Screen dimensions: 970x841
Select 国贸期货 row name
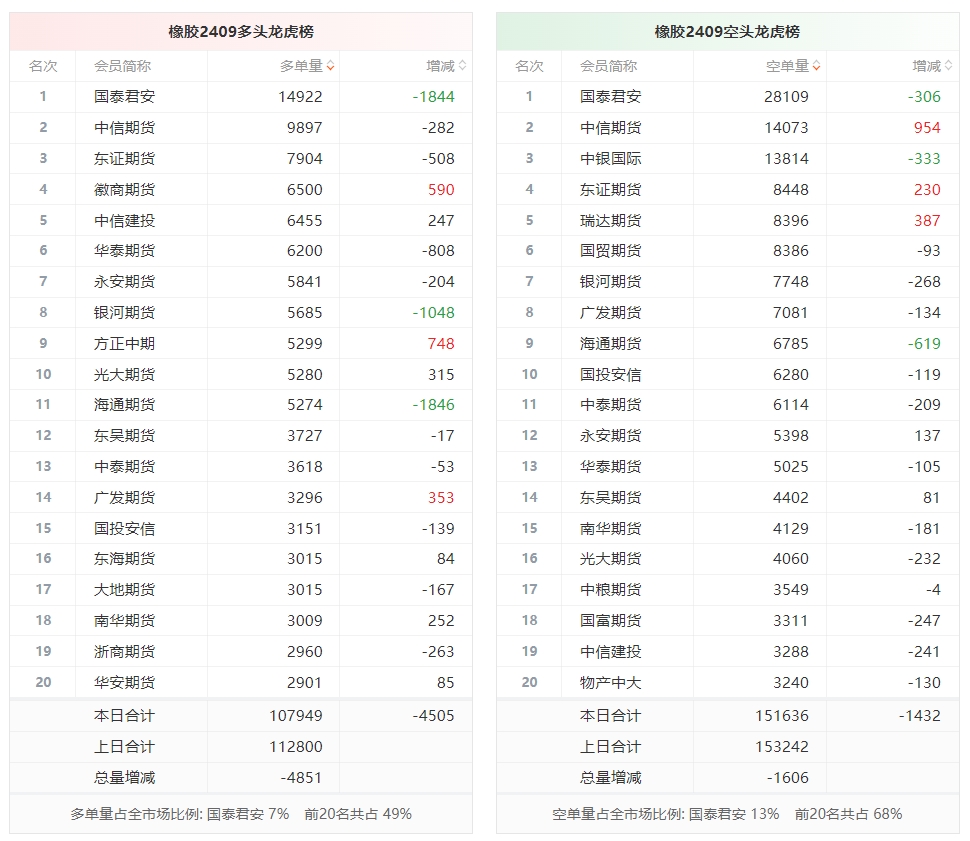[611, 251]
